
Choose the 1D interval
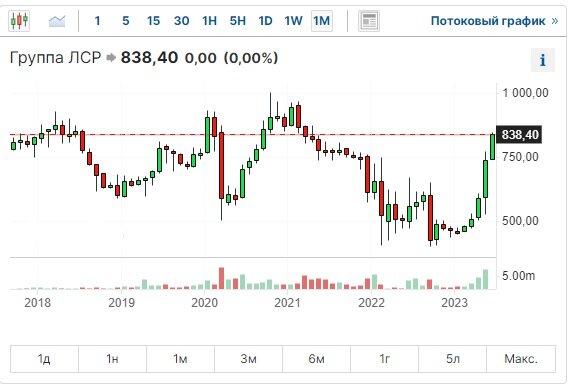pos(265,21)
